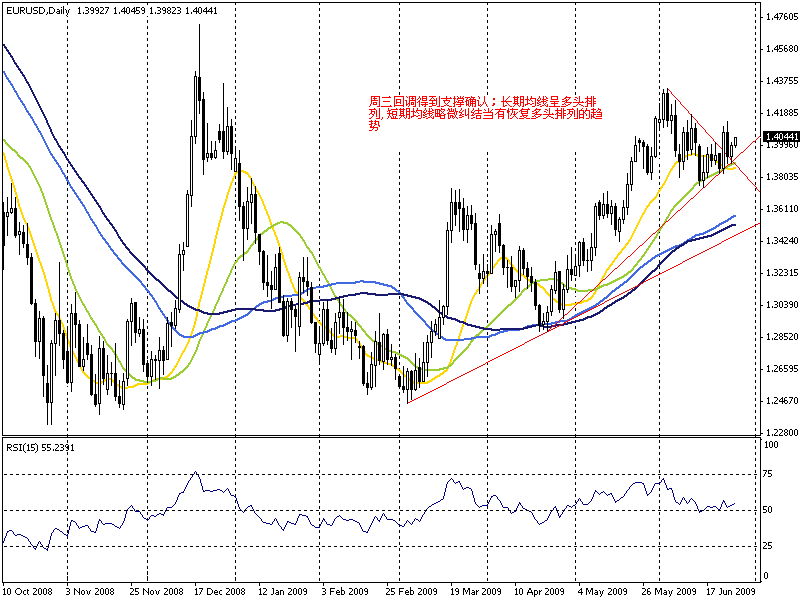Click the red Chinese annotation text
The width and height of the screenshot is (800, 600).
point(485,113)
